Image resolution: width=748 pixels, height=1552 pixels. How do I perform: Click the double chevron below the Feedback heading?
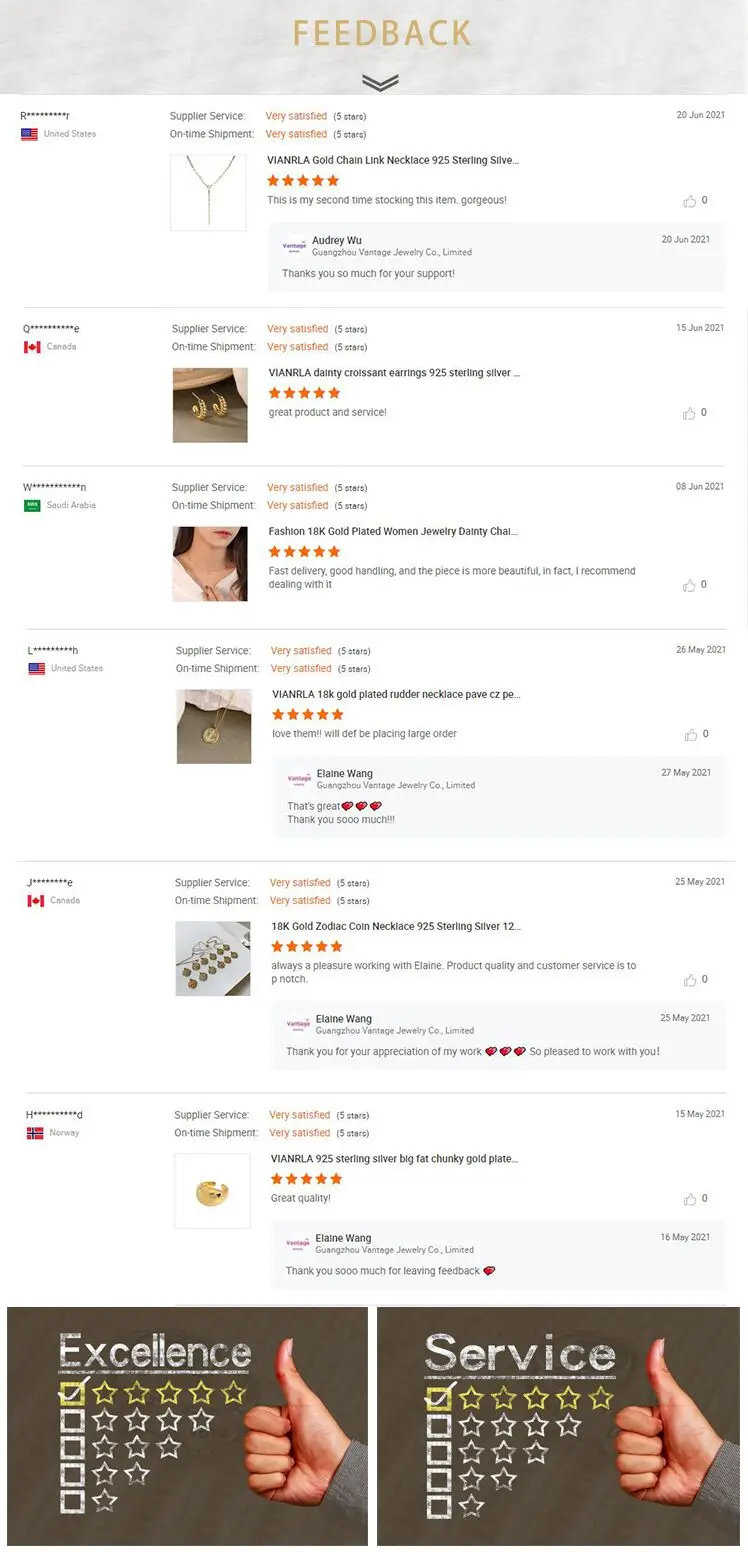pyautogui.click(x=379, y=82)
